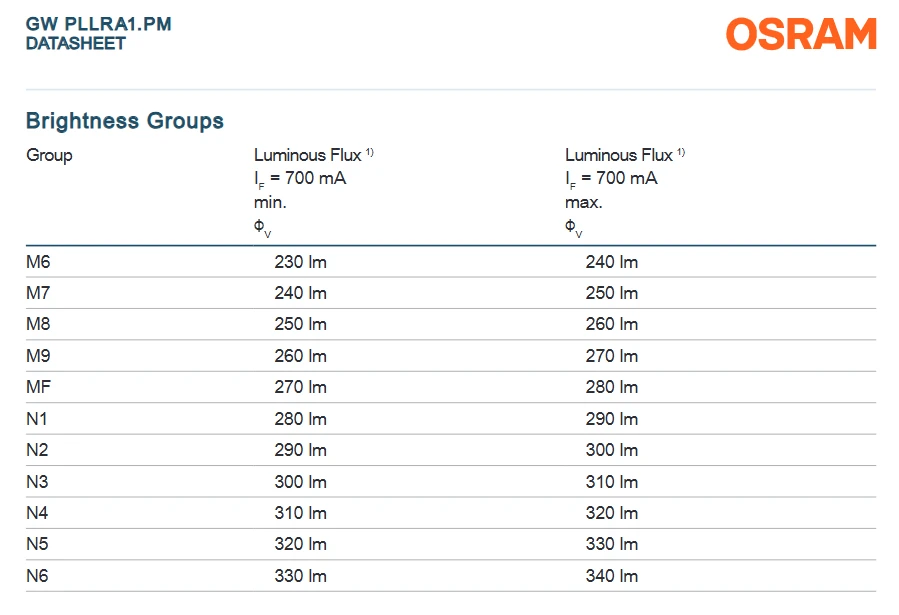Click the N4 maximum value 320 lm
This screenshot has width=899, height=615.
click(x=612, y=513)
